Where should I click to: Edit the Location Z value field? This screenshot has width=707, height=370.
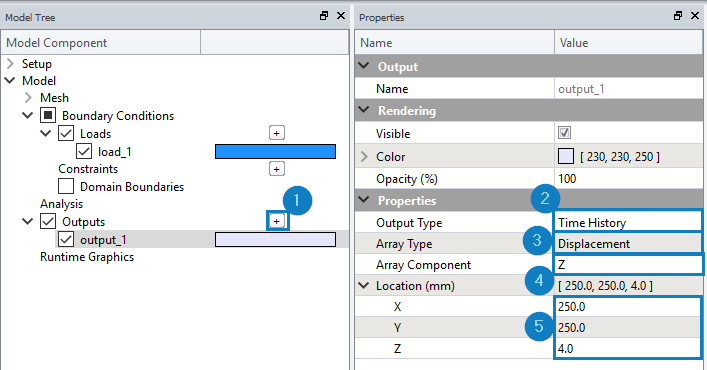(x=628, y=348)
